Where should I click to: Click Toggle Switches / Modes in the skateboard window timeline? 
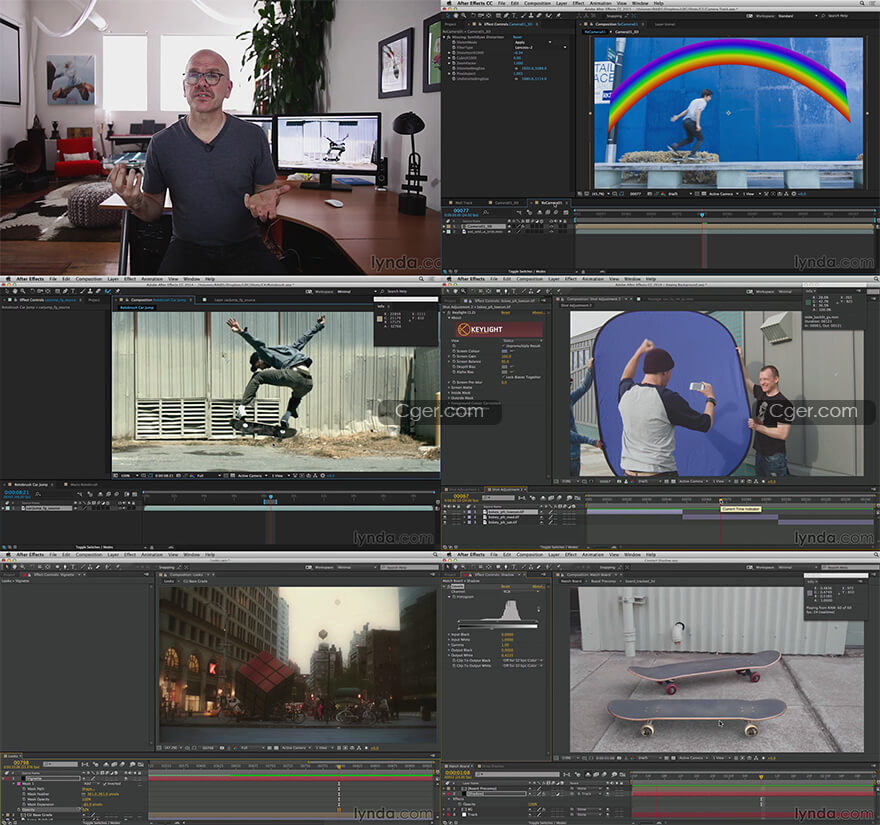547,823
